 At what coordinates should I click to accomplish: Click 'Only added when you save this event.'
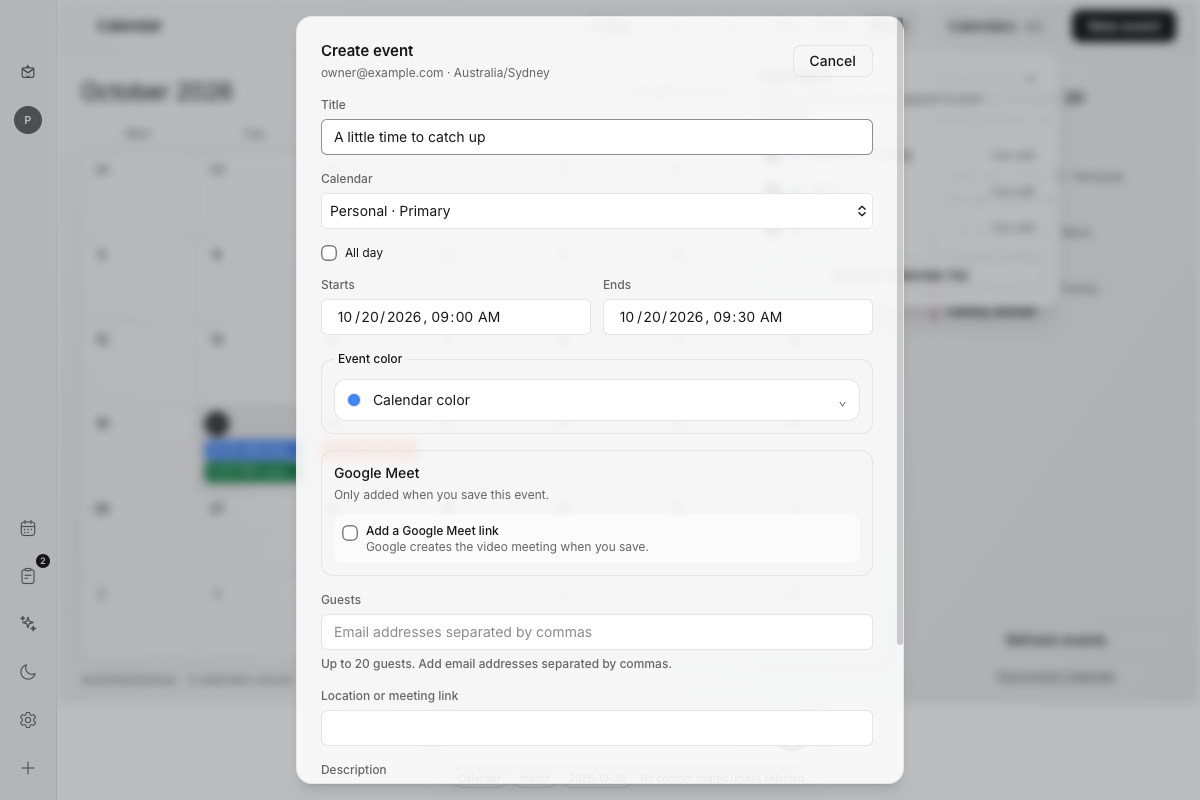coord(441,495)
